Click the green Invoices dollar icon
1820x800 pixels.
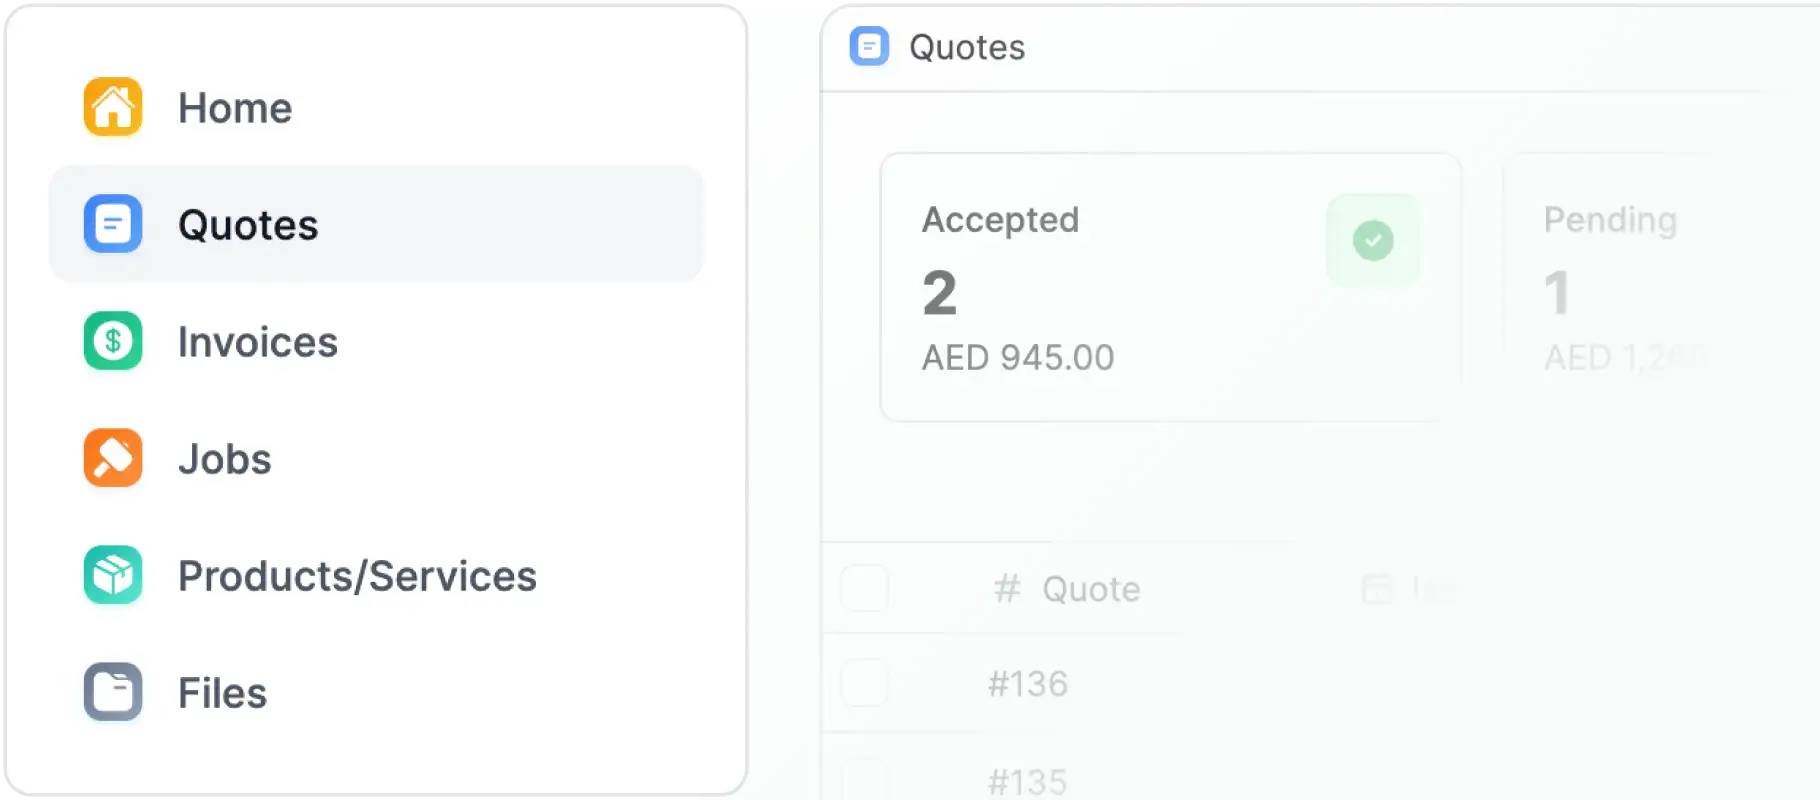(113, 341)
